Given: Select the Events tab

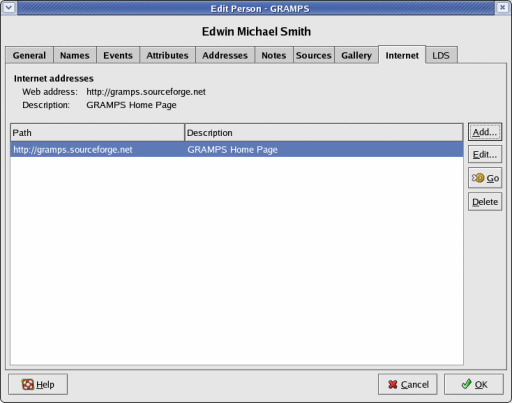Looking at the screenshot, I should tap(118, 55).
